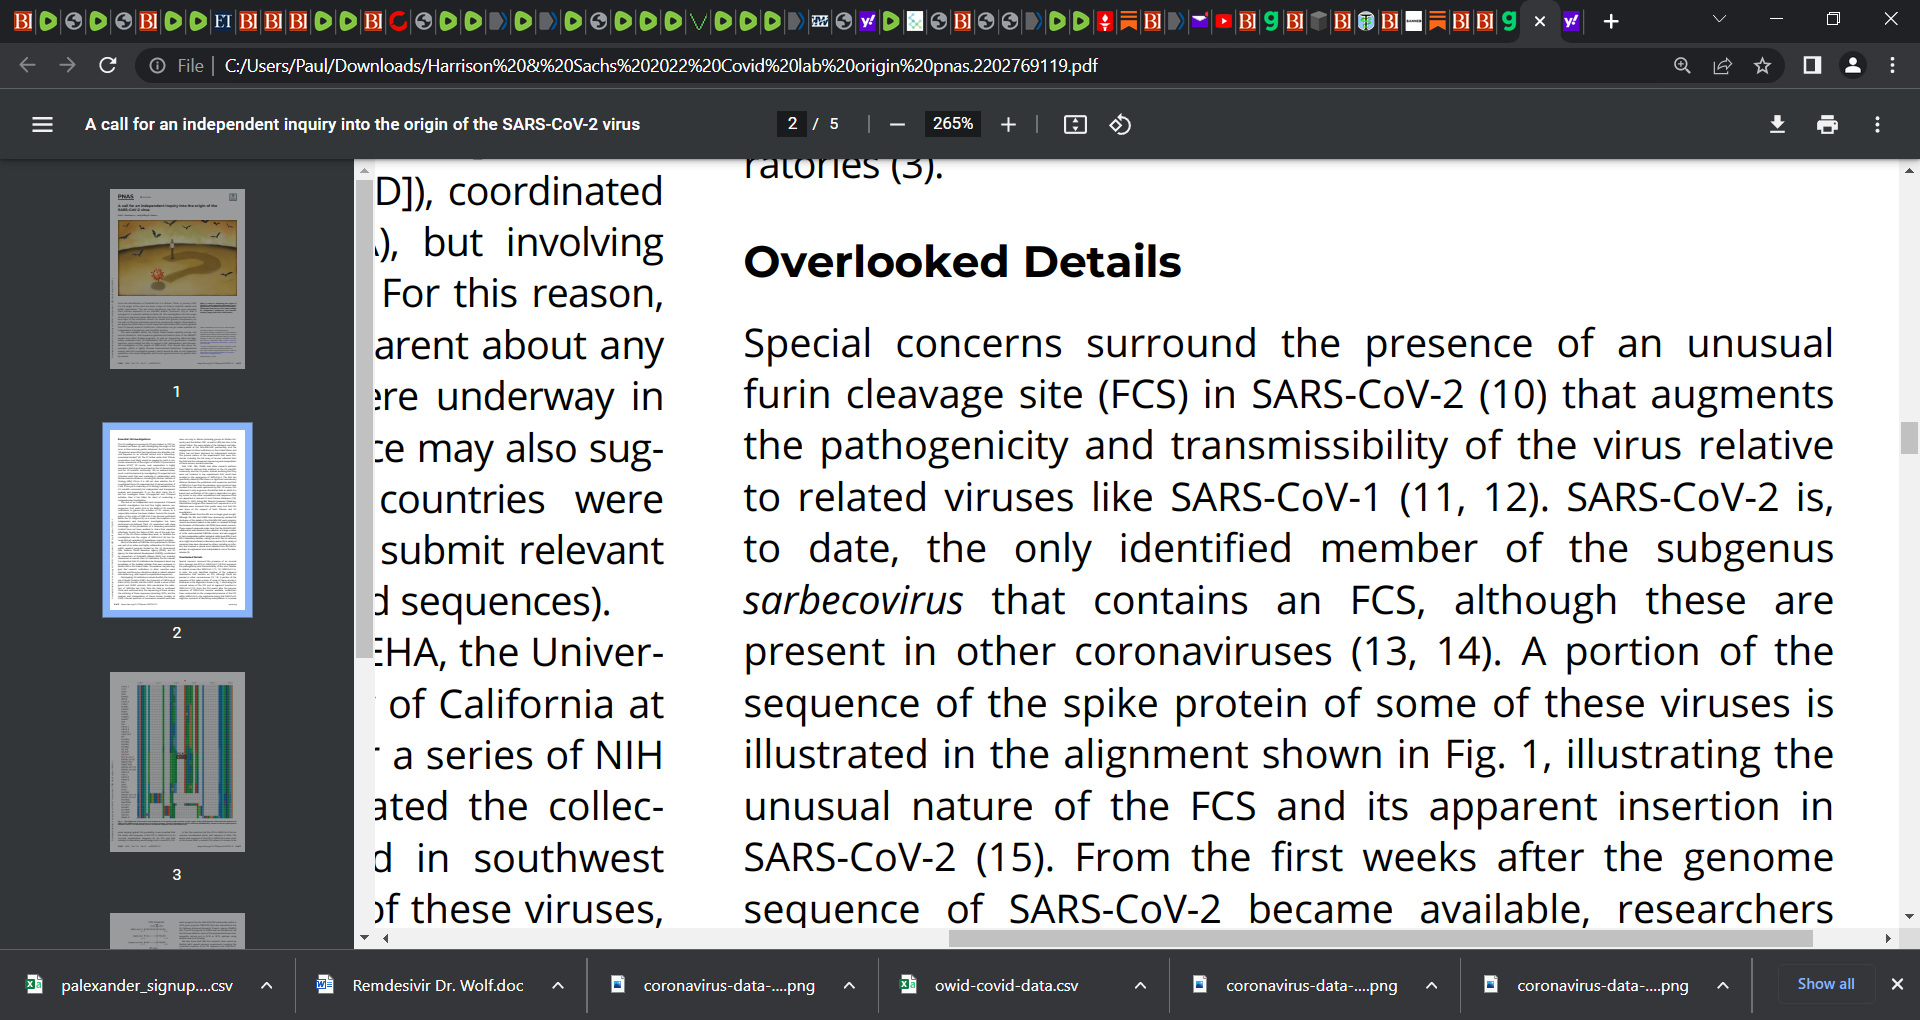Select page 1 thumbnail
The image size is (1920, 1020).
(x=177, y=279)
